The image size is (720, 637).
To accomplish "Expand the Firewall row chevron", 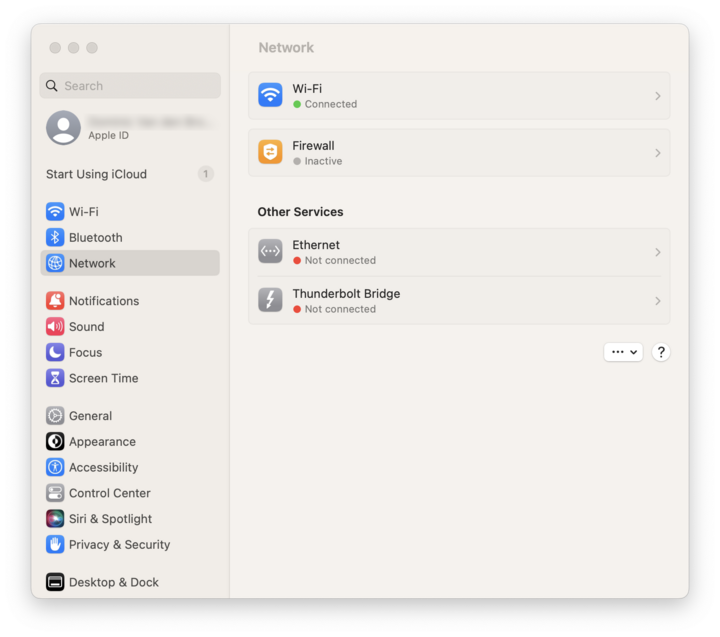I will (x=657, y=153).
